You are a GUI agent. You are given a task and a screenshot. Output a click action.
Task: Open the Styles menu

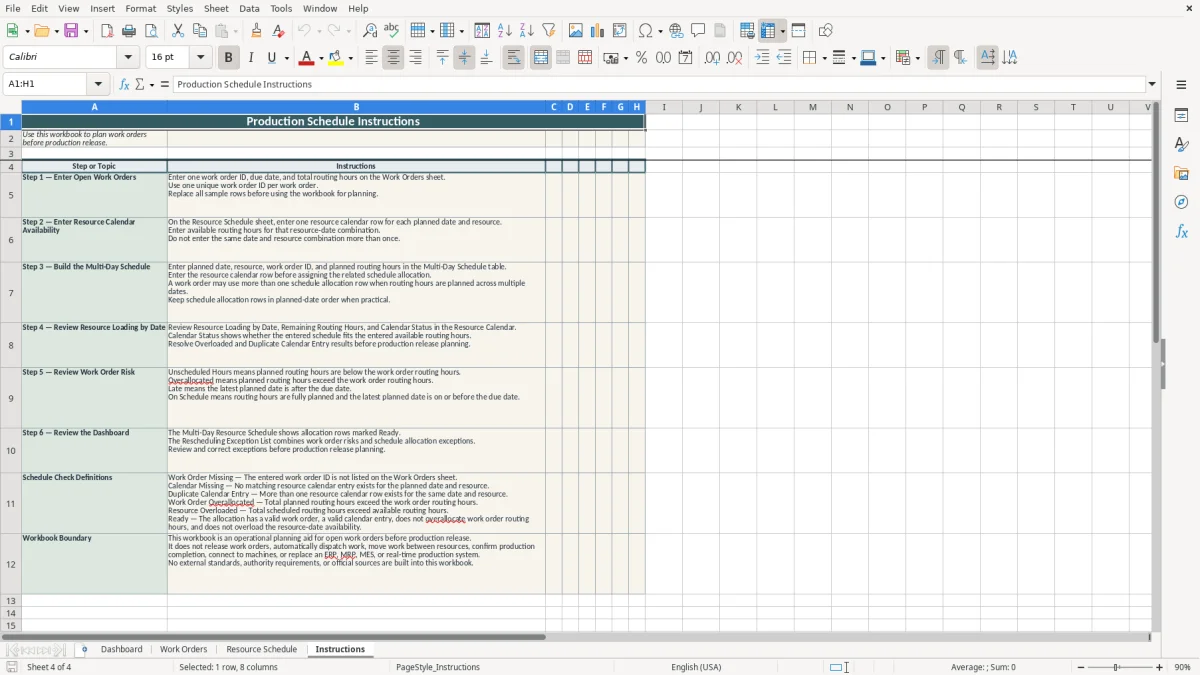pyautogui.click(x=180, y=8)
